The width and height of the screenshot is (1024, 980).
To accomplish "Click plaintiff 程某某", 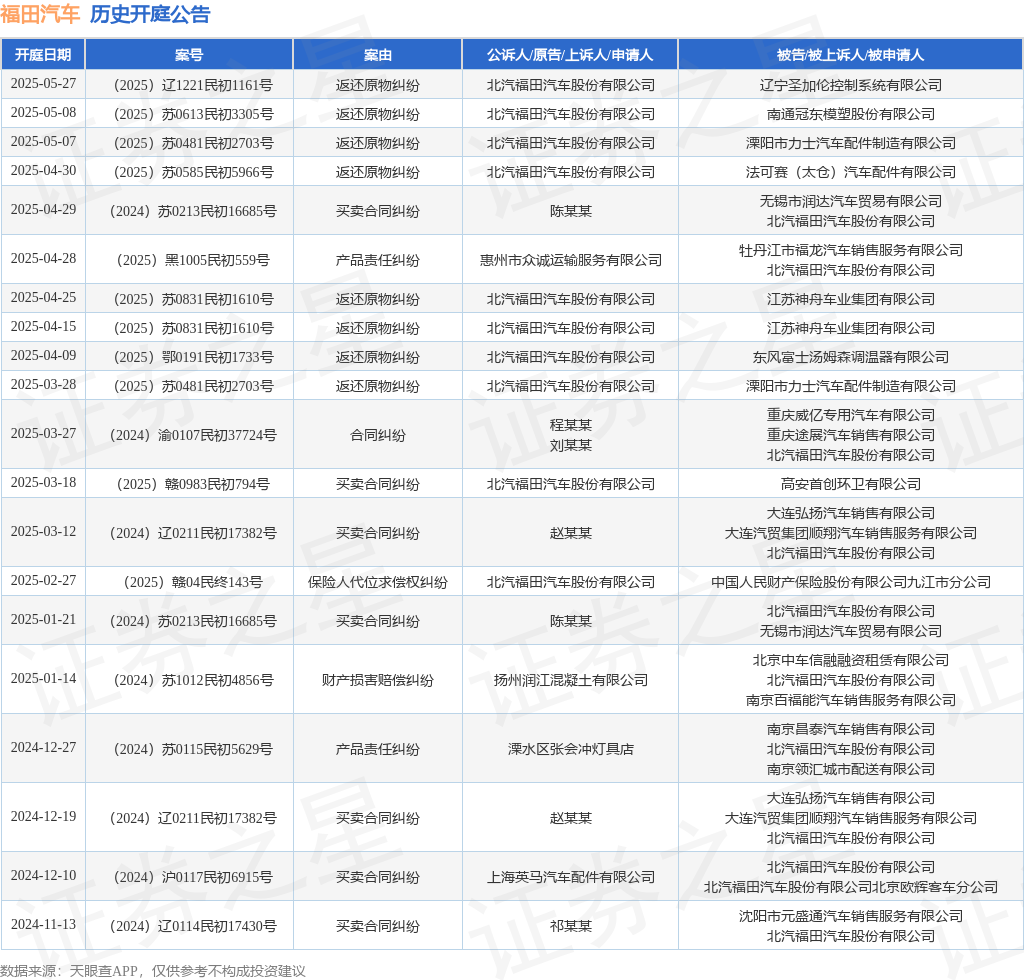I will click(x=570, y=425).
